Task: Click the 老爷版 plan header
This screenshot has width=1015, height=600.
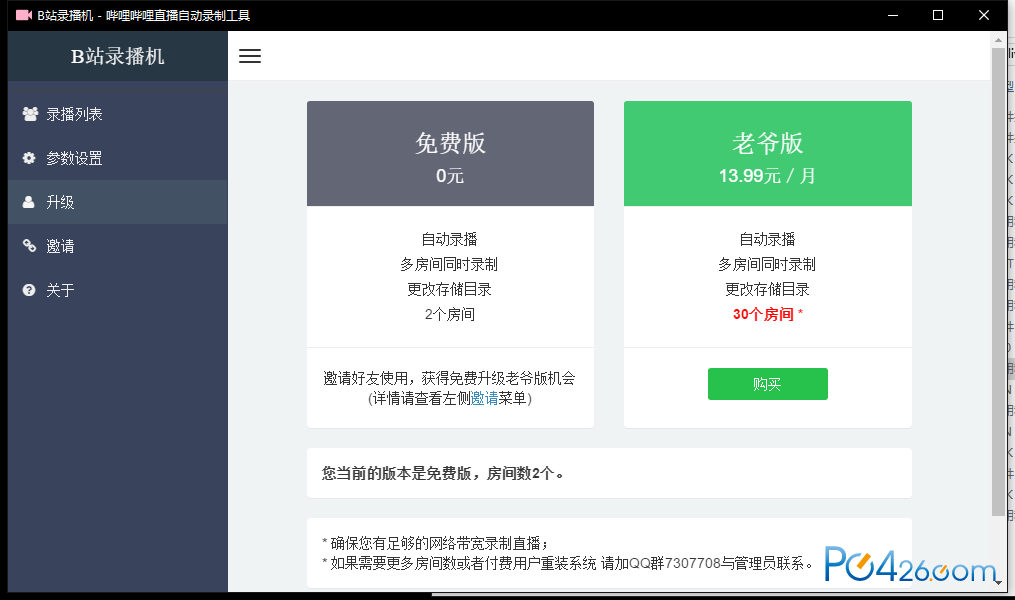Action: coord(768,153)
